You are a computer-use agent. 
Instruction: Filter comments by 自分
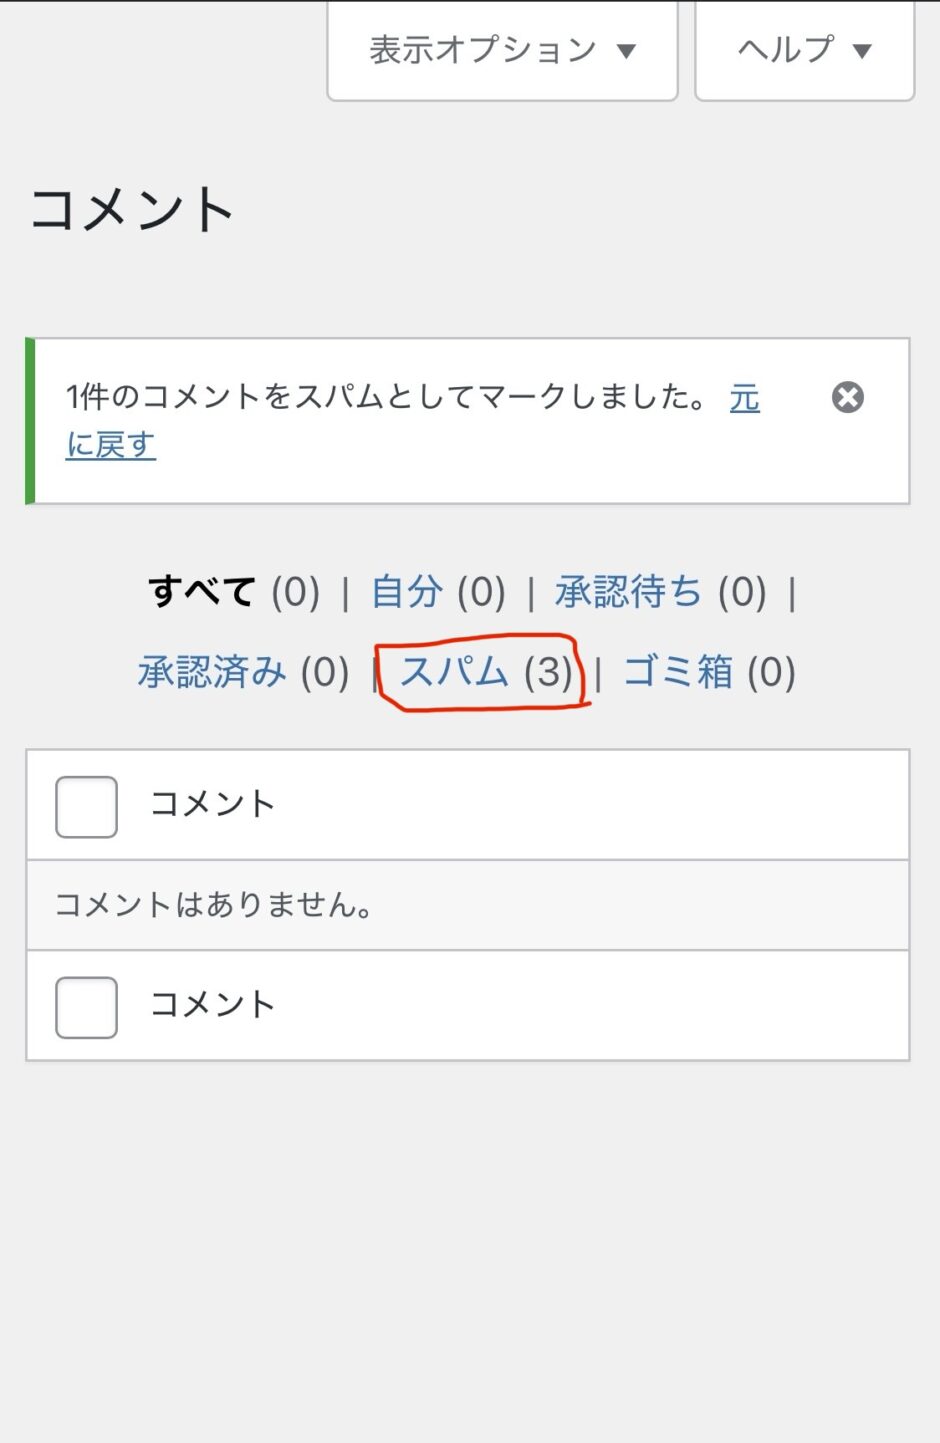click(406, 592)
